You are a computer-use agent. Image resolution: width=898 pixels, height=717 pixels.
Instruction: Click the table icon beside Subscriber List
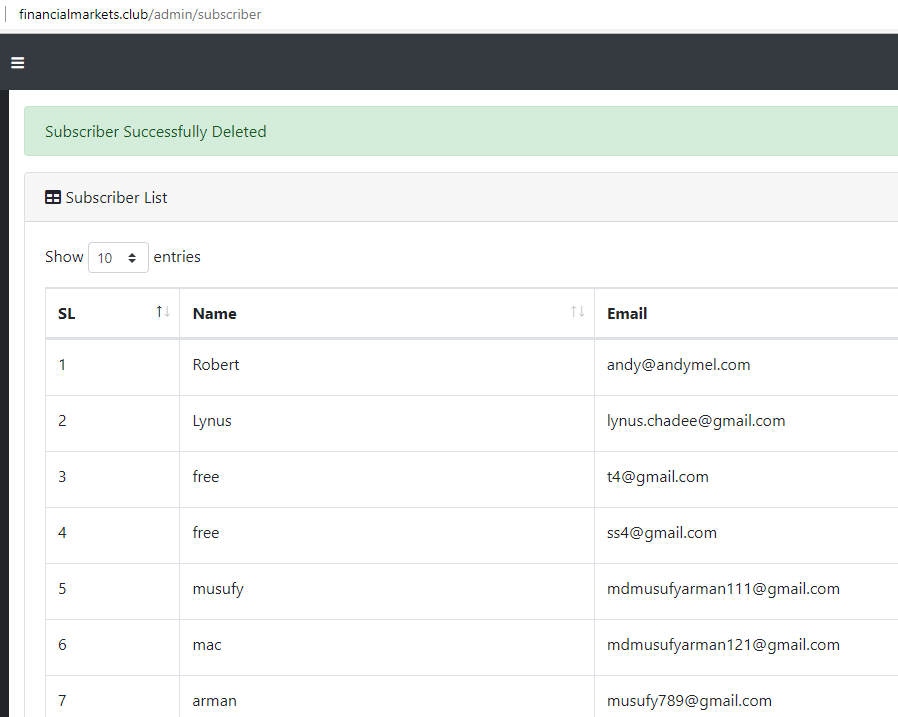click(53, 198)
